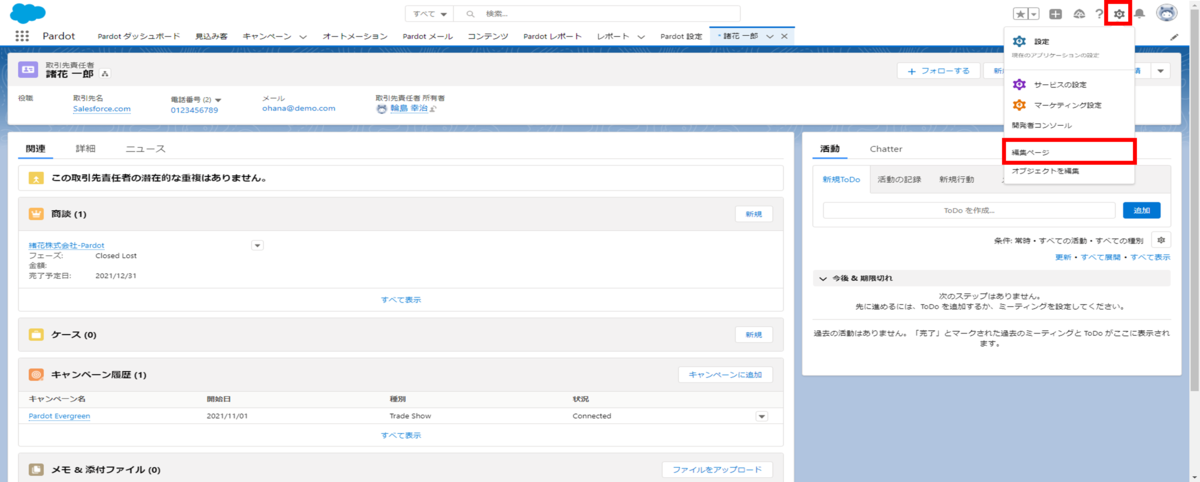The width and height of the screenshot is (1200, 482).
Task: Open the App Launcher grid icon
Action: pyautogui.click(x=21, y=36)
